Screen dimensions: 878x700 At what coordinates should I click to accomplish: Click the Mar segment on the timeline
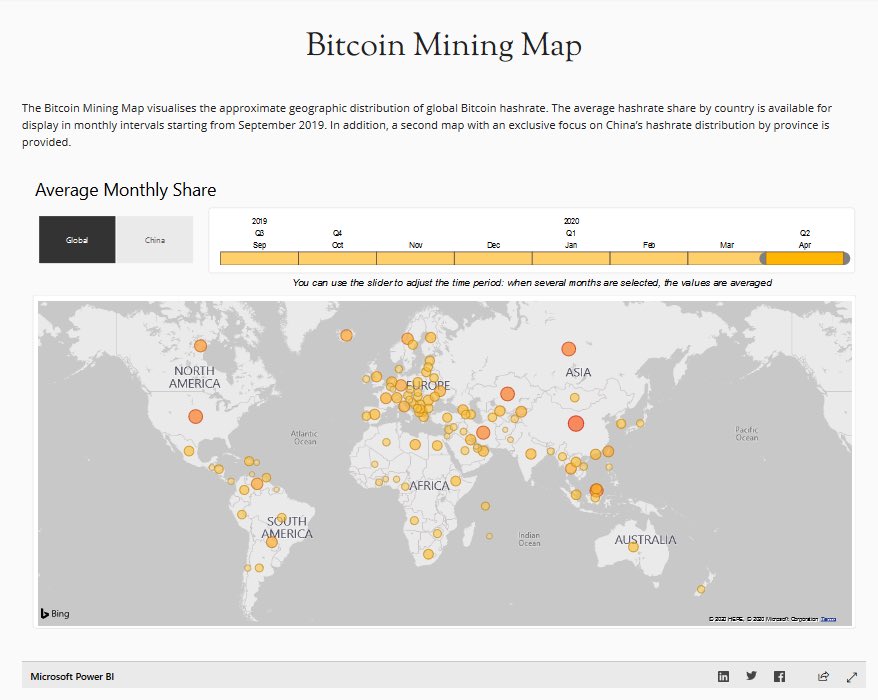[725, 257]
